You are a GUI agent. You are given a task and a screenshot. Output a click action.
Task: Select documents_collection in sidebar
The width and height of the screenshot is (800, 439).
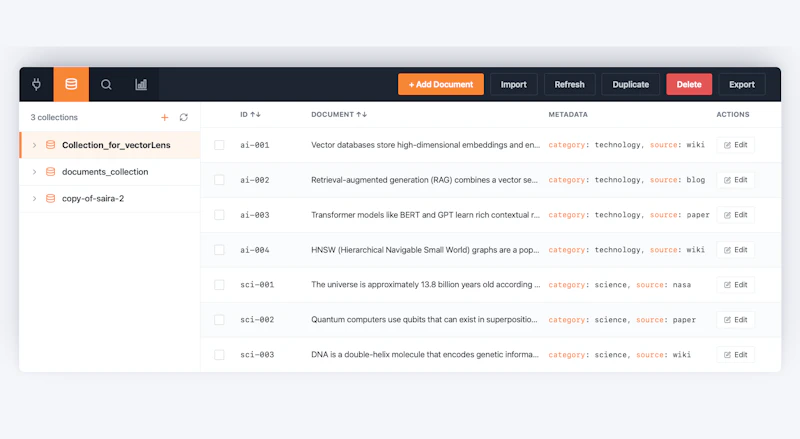(x=110, y=172)
